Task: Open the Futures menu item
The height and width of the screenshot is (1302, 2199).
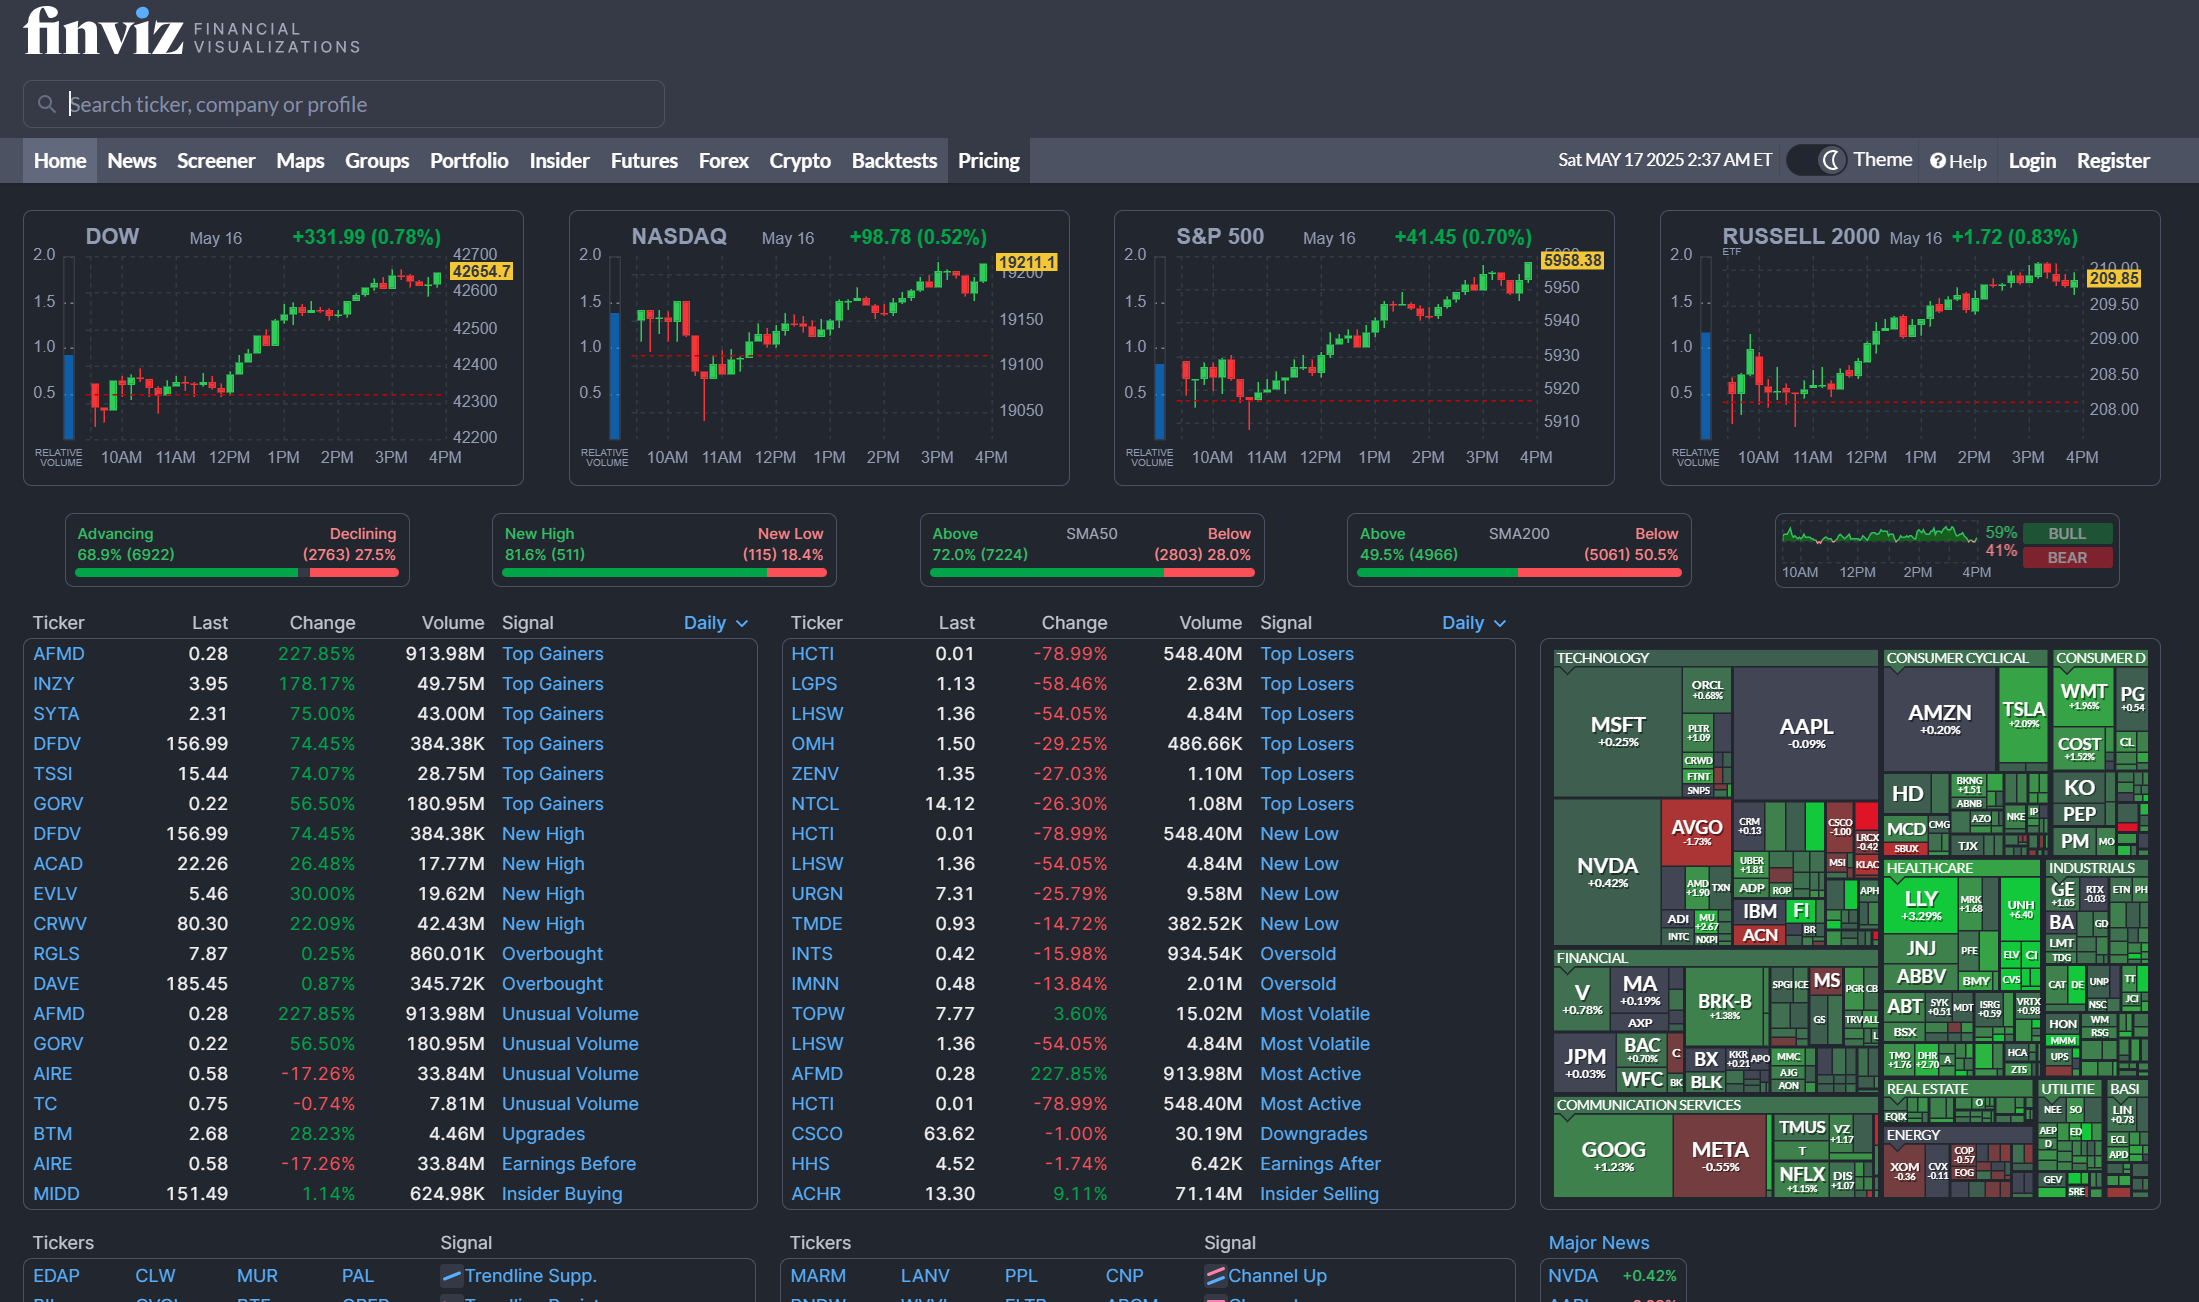Action: (644, 161)
